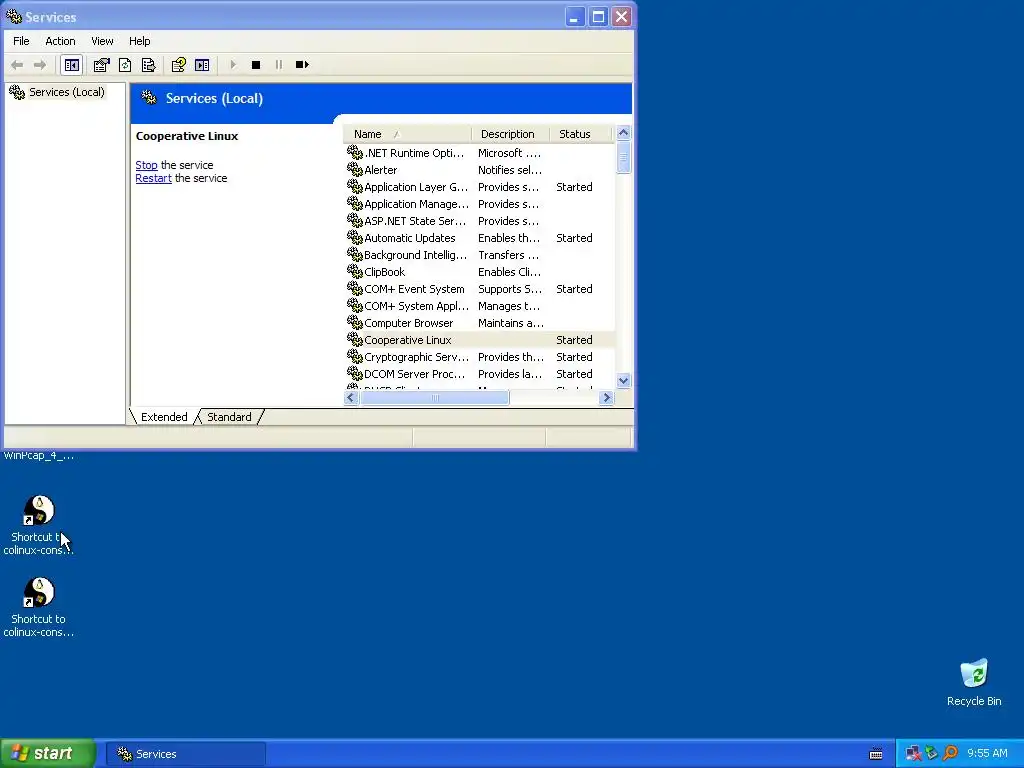Select the Cooperative Linux service row
The height and width of the screenshot is (768, 1024).
[x=479, y=340]
